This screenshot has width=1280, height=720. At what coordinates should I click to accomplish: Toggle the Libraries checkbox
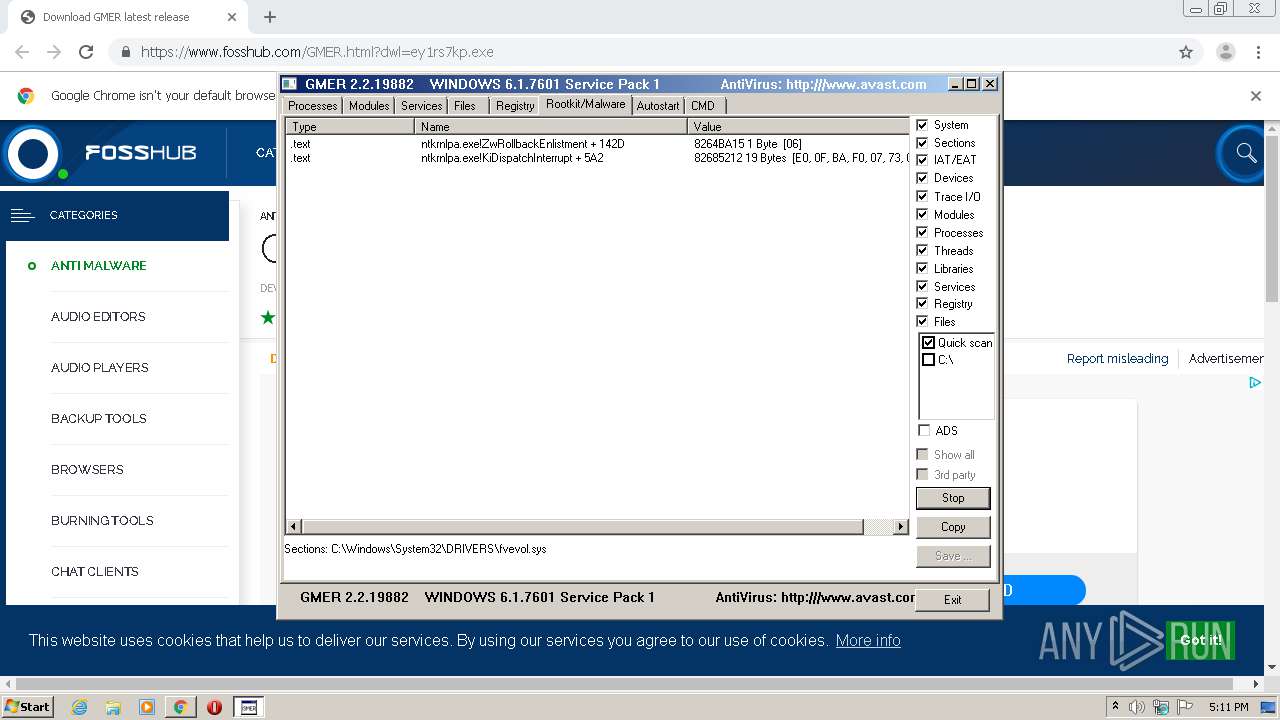tap(922, 269)
